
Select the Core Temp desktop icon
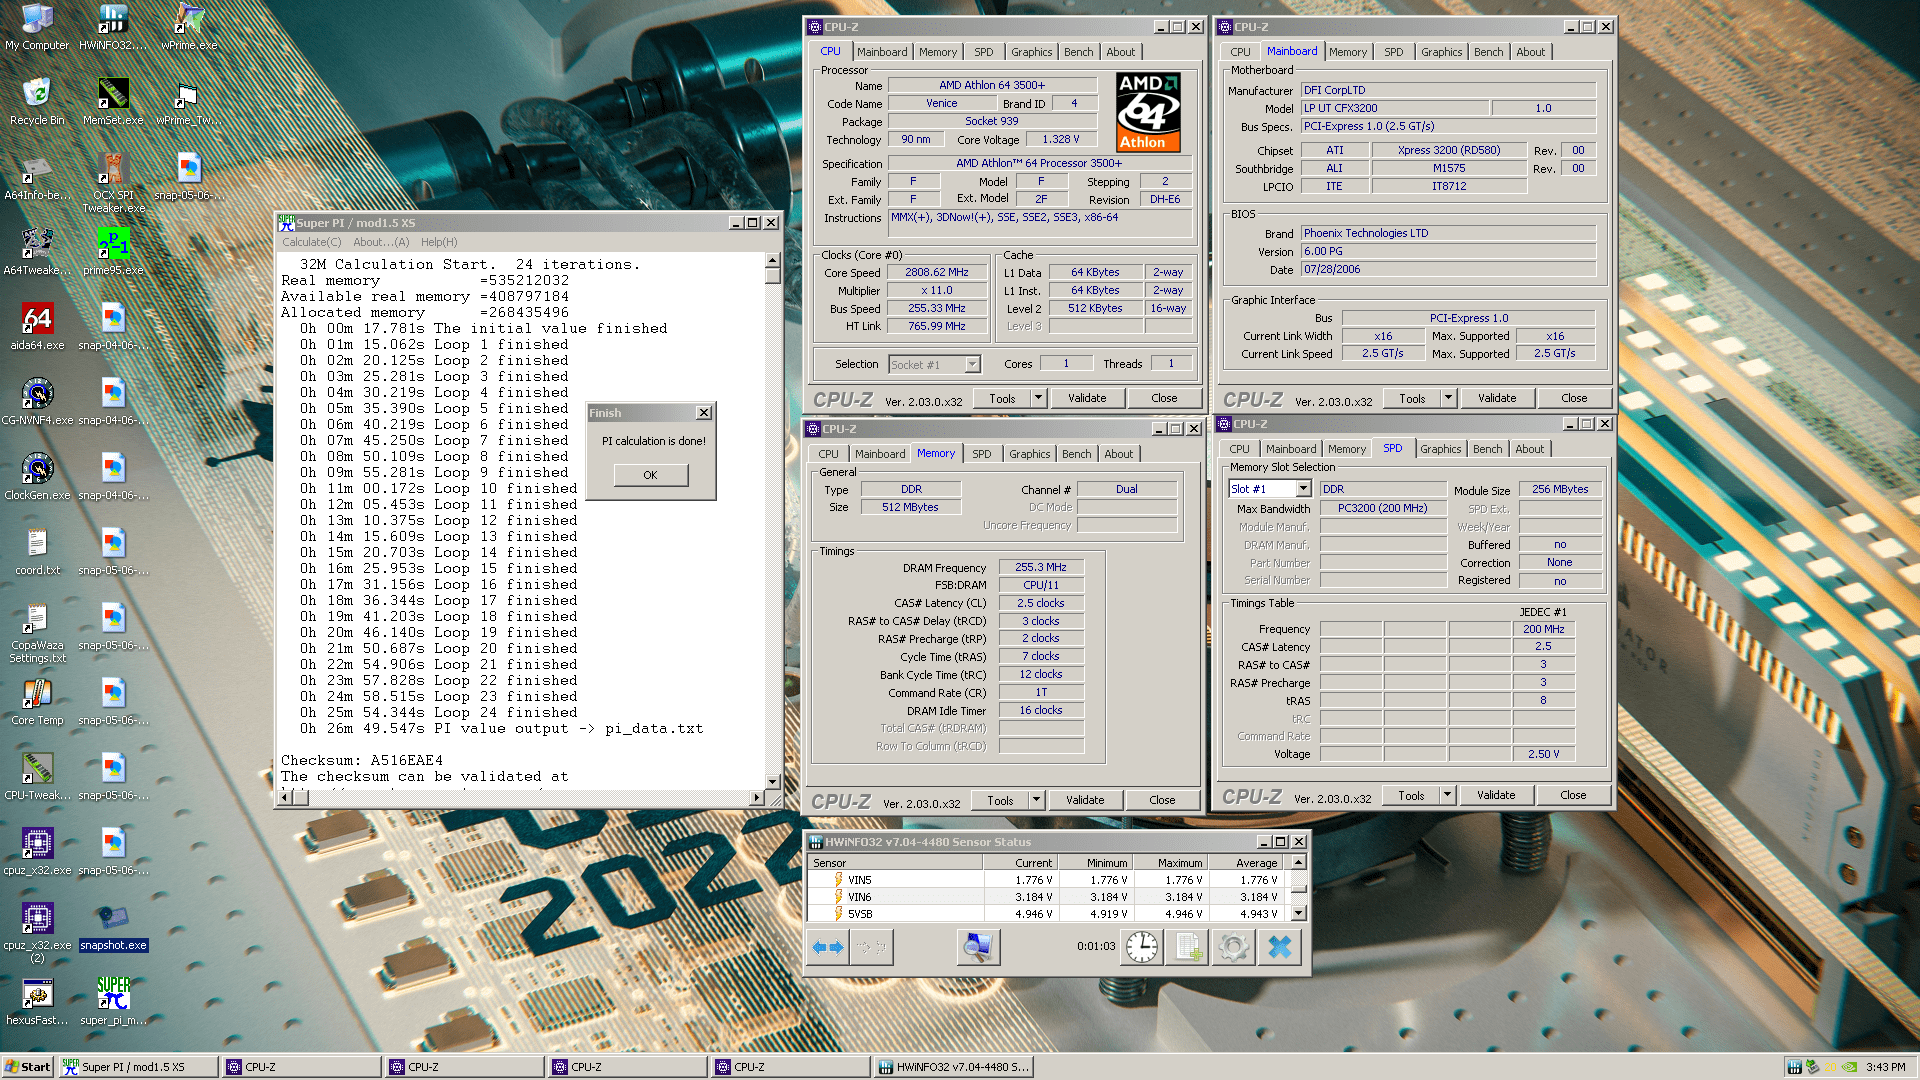coord(37,702)
